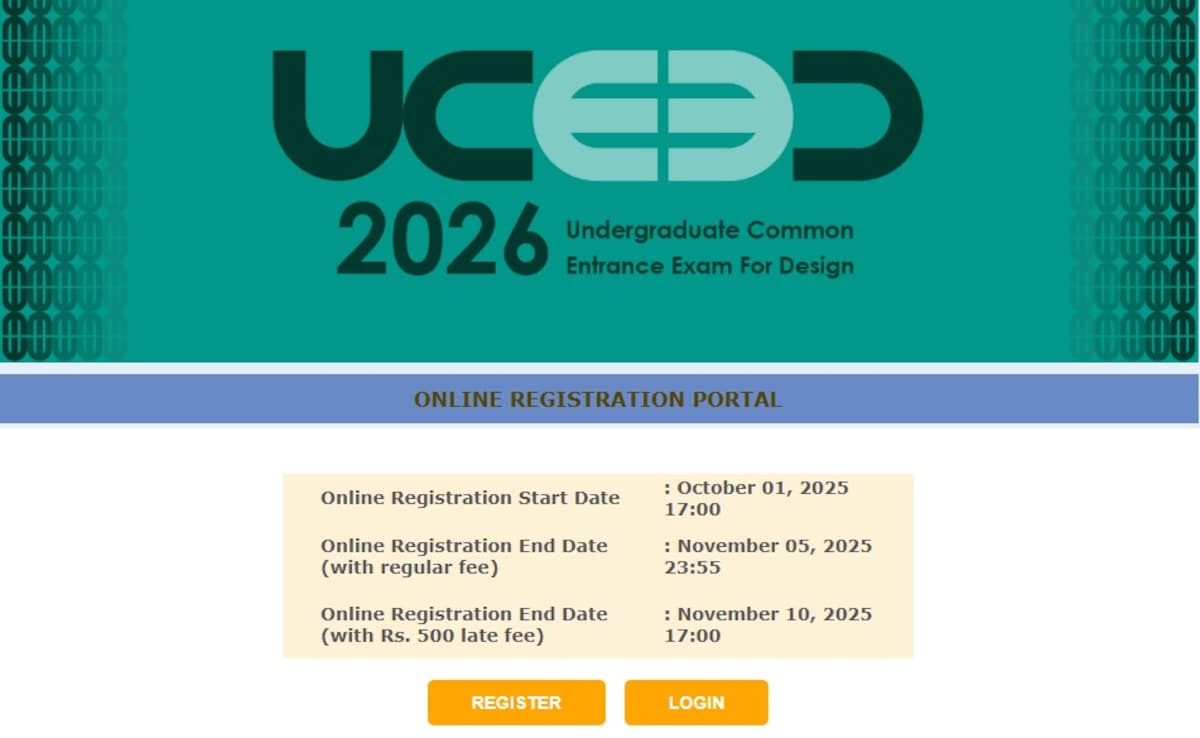
Task: Click the LOGIN button
Action: [x=696, y=702]
